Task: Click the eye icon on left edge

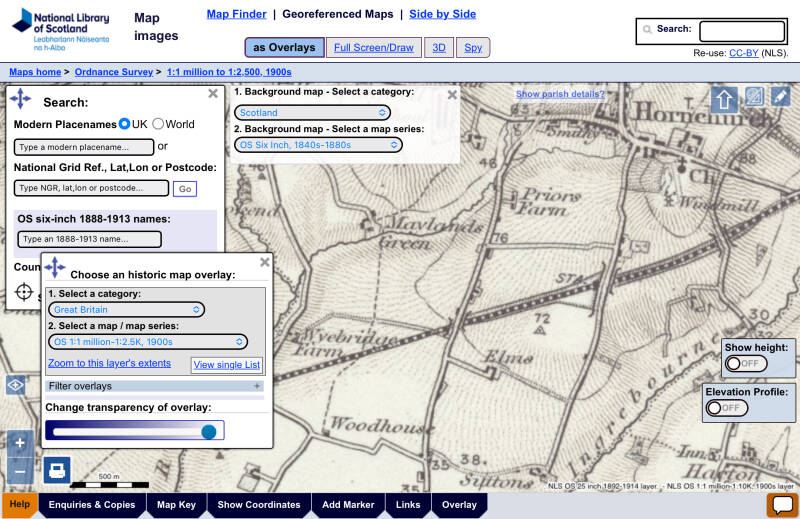Action: click(x=15, y=385)
